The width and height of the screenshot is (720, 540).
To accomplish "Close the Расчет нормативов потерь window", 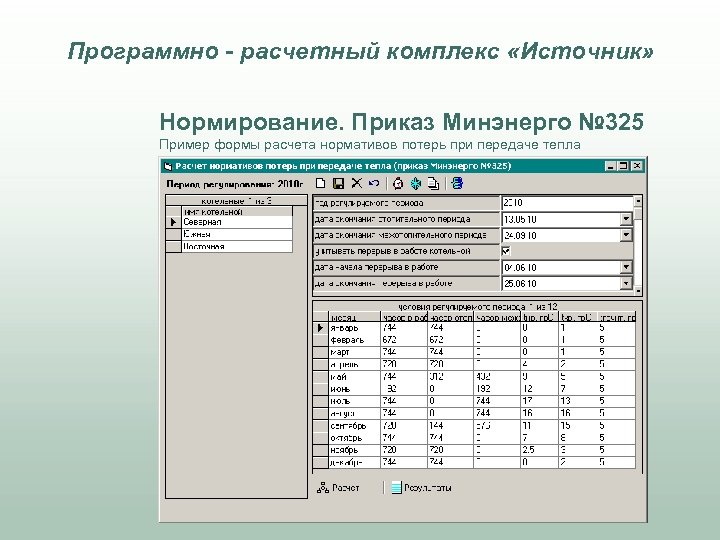I will coord(636,166).
